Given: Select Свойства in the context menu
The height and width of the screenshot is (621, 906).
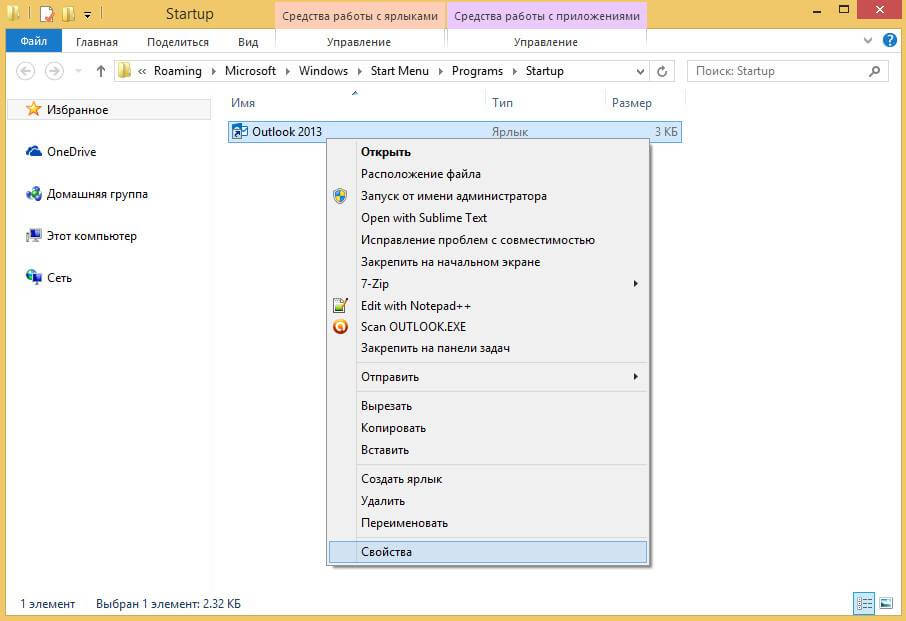Looking at the screenshot, I should [386, 552].
